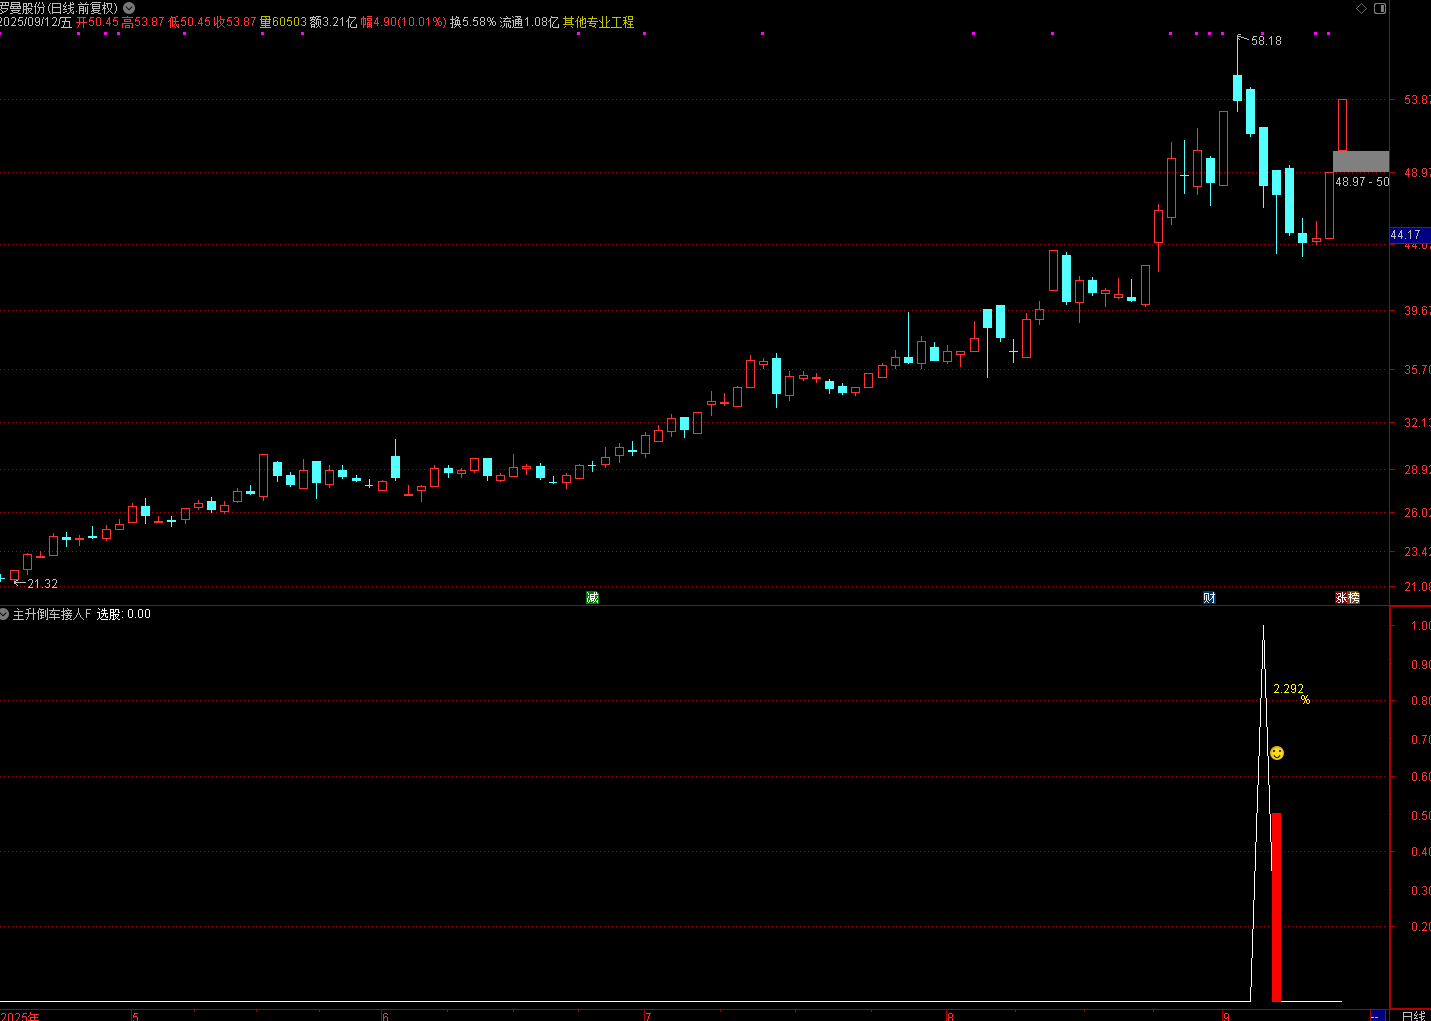Click the 罗曼股份(日线.前复权) chart title
1431x1021 pixels.
59,8
